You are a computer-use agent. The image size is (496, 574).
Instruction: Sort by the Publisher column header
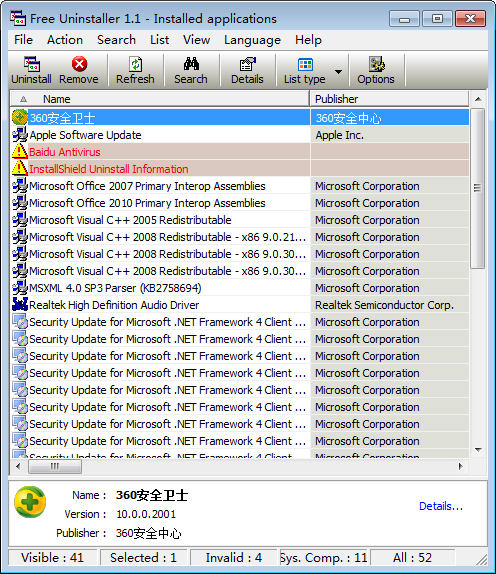coord(389,99)
